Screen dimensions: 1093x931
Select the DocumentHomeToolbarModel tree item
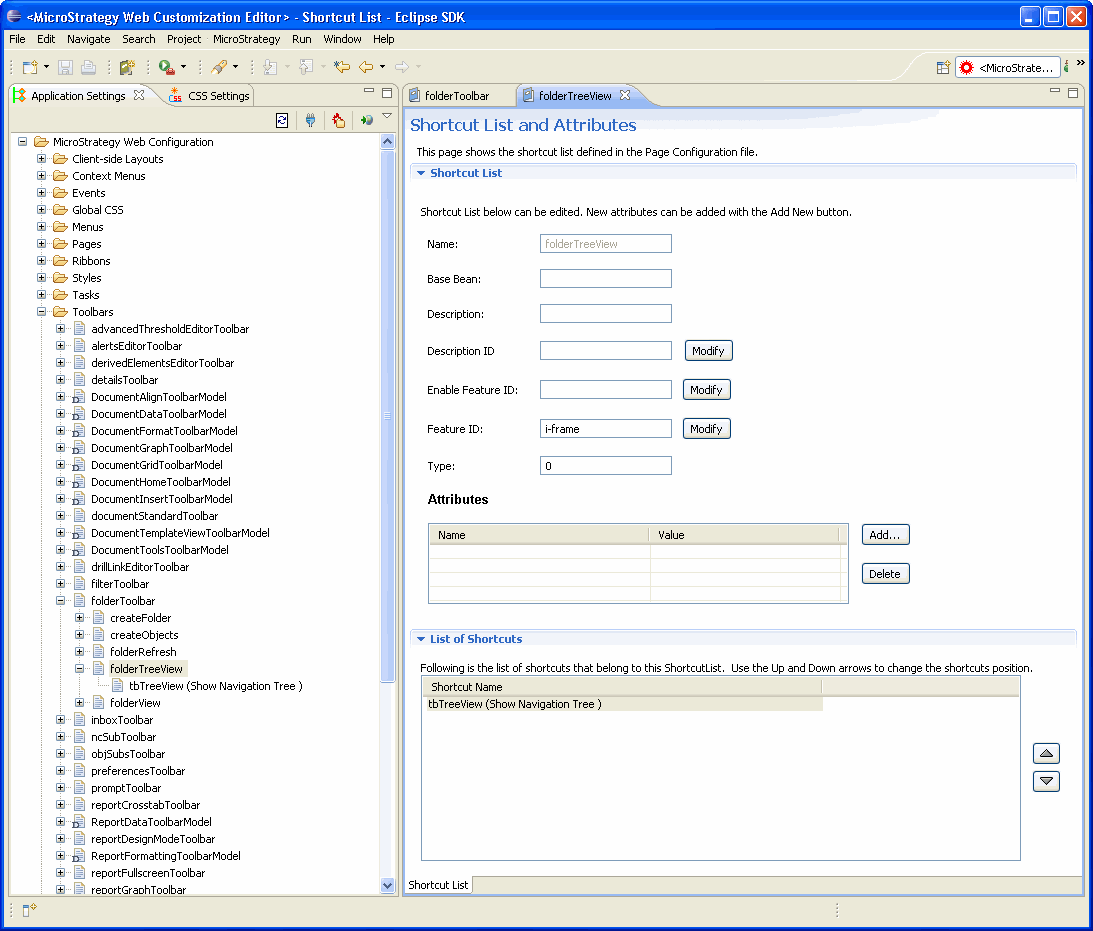click(161, 482)
